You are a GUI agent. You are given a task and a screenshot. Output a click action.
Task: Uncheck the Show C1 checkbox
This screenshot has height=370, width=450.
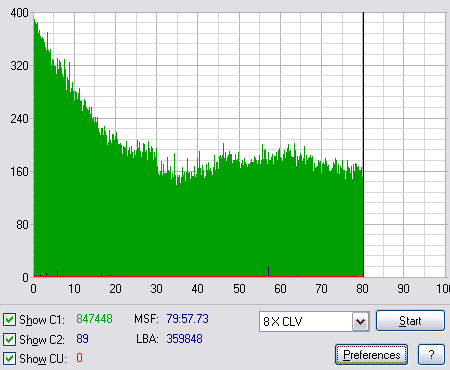(9, 319)
